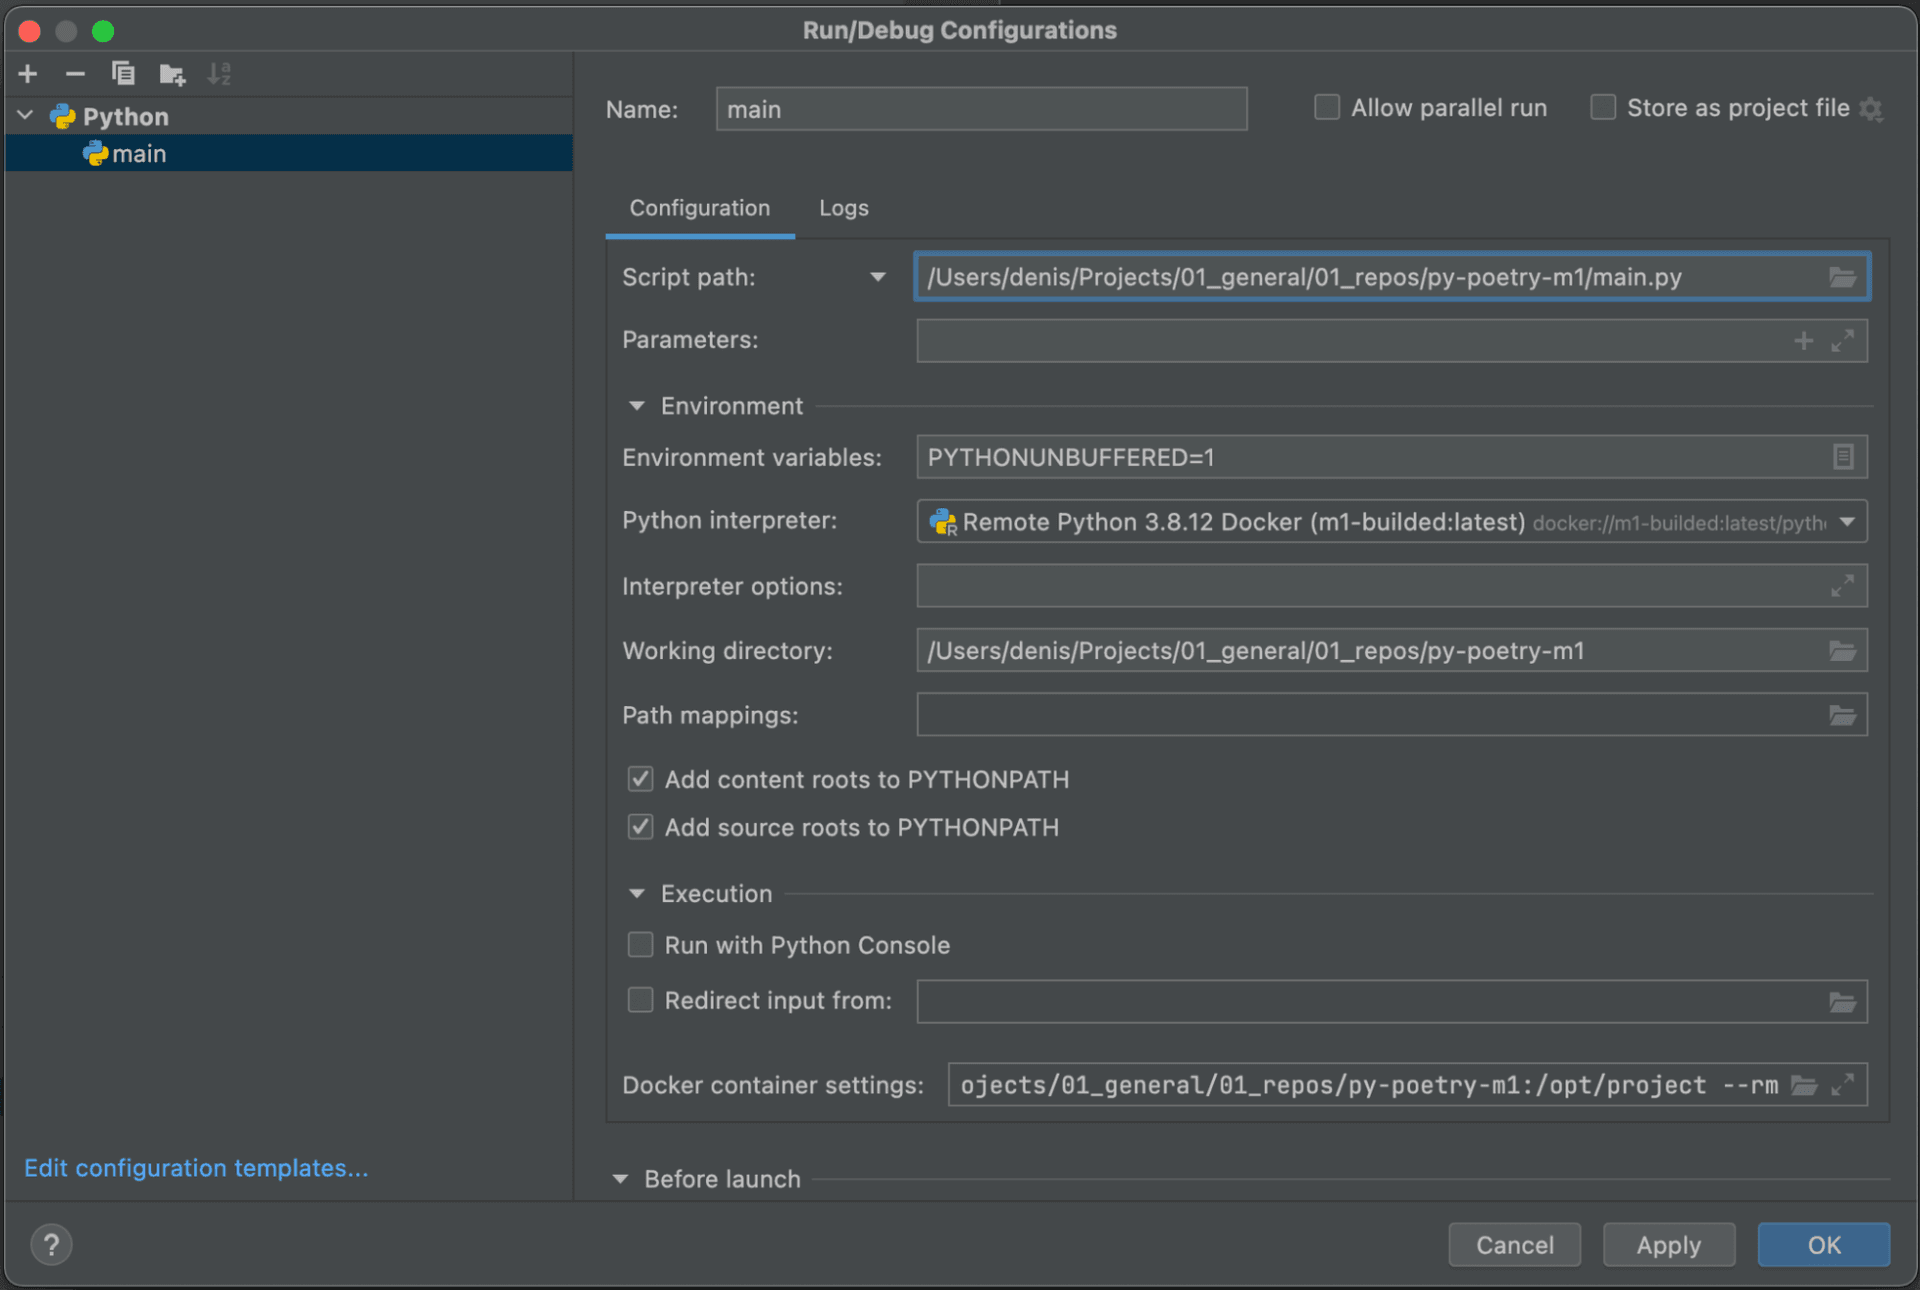Enable the Allow parallel run checkbox
The height and width of the screenshot is (1291, 1920).
click(1327, 108)
